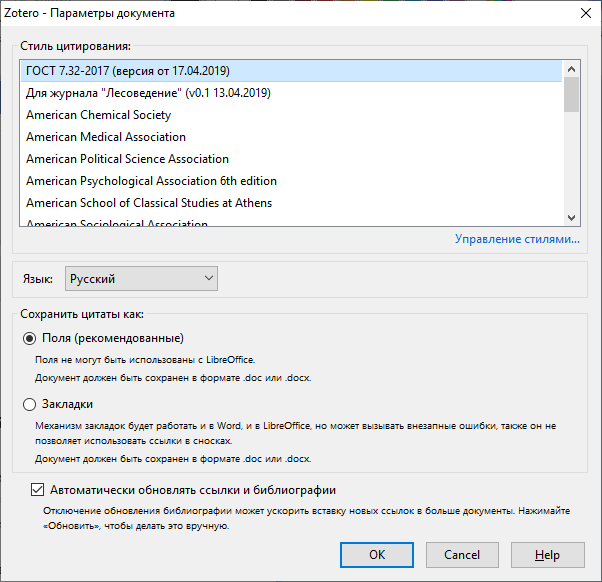Select American Chemical Society style
This screenshot has width=602, height=582.
point(291,115)
